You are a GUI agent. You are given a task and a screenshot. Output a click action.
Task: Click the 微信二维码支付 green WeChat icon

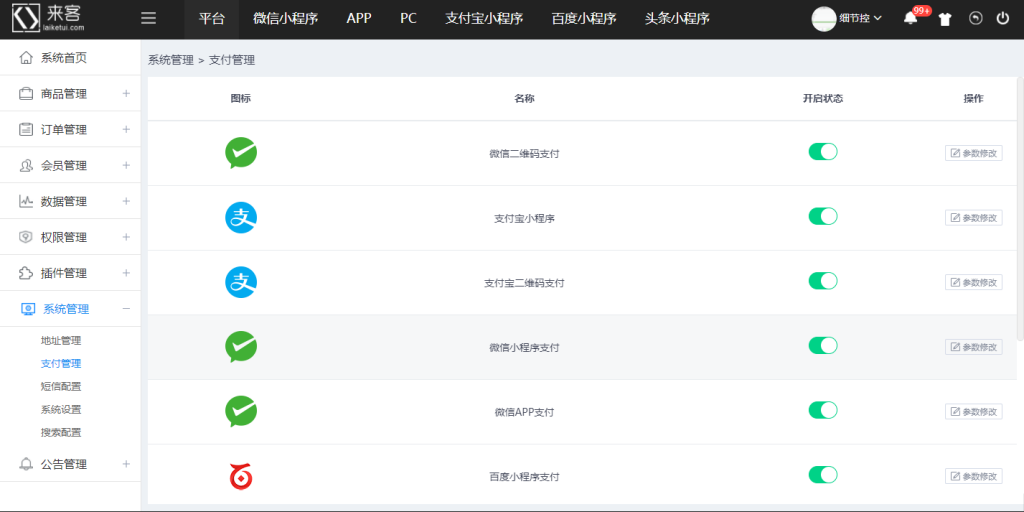point(241,153)
